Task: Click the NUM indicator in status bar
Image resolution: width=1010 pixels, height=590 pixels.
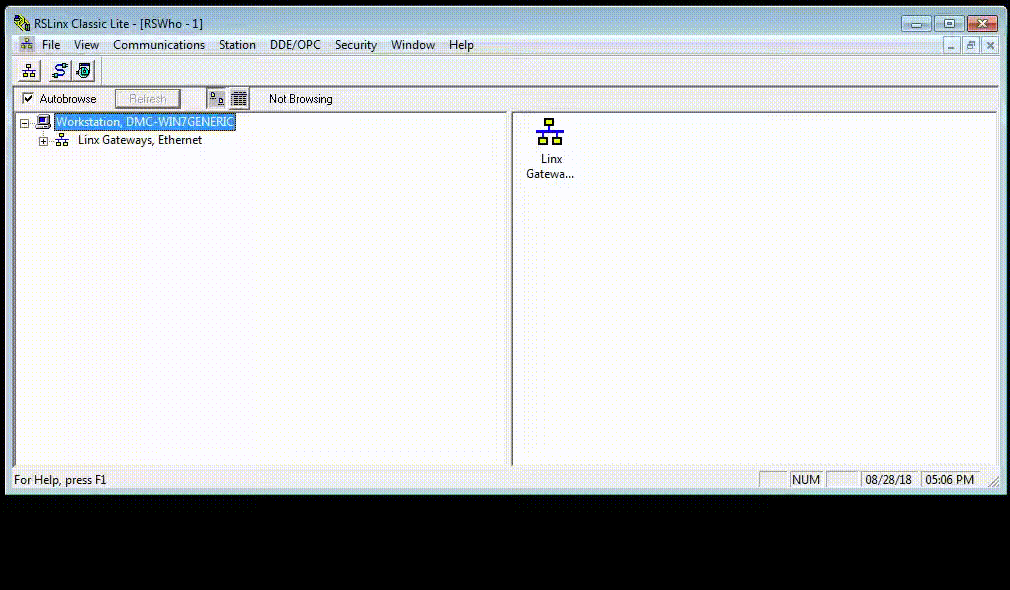Action: 806,480
